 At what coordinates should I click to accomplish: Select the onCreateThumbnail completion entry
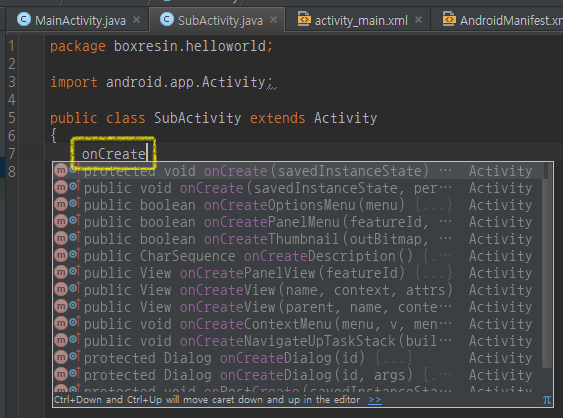point(298,239)
